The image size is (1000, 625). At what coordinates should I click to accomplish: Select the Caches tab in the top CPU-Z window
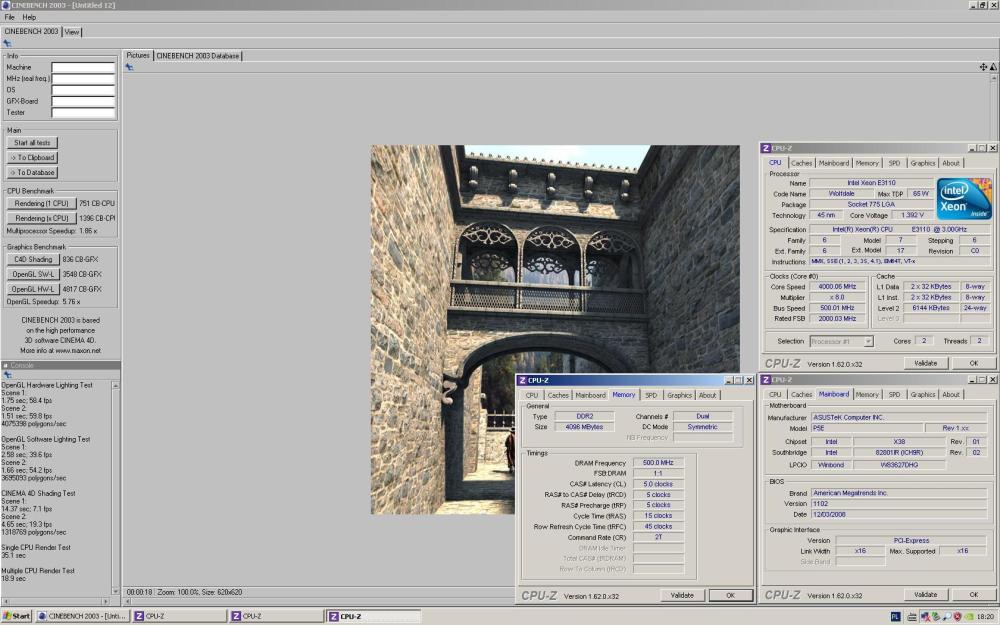point(801,163)
